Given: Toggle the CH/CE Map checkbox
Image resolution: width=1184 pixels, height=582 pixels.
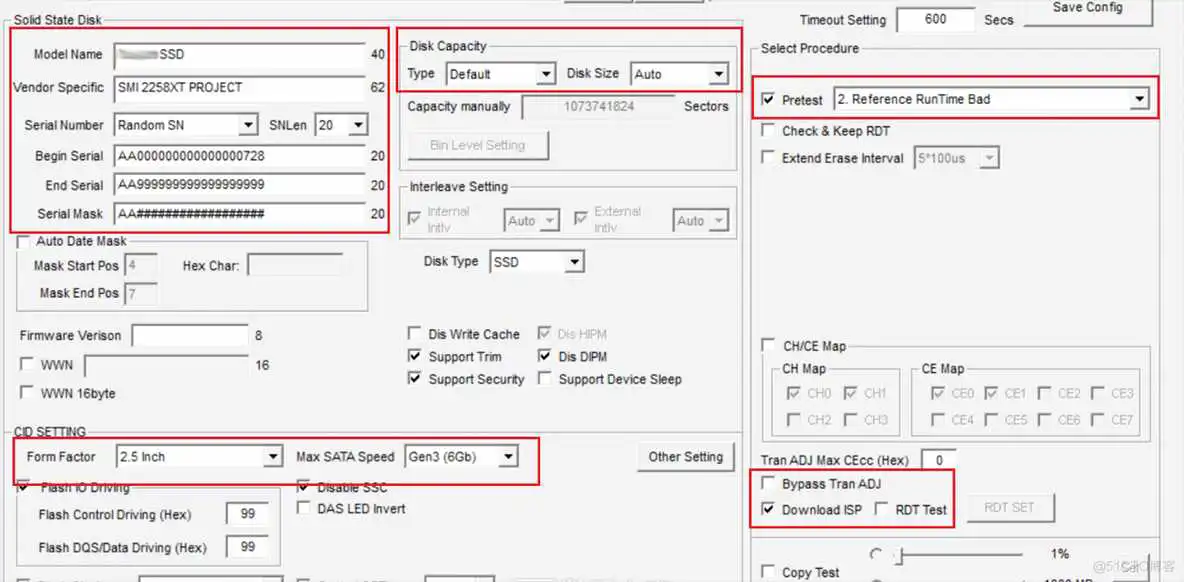Looking at the screenshot, I should tap(768, 346).
